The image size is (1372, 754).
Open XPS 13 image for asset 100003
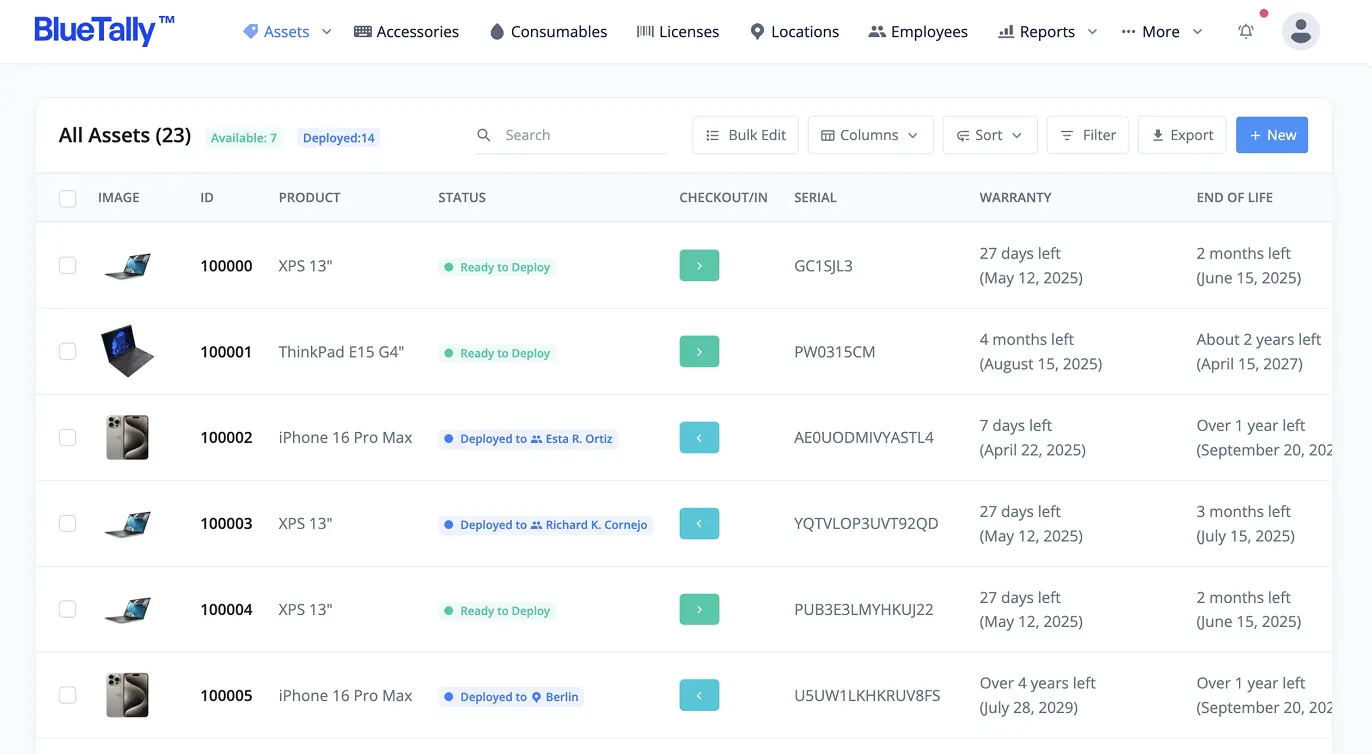pyautogui.click(x=128, y=524)
